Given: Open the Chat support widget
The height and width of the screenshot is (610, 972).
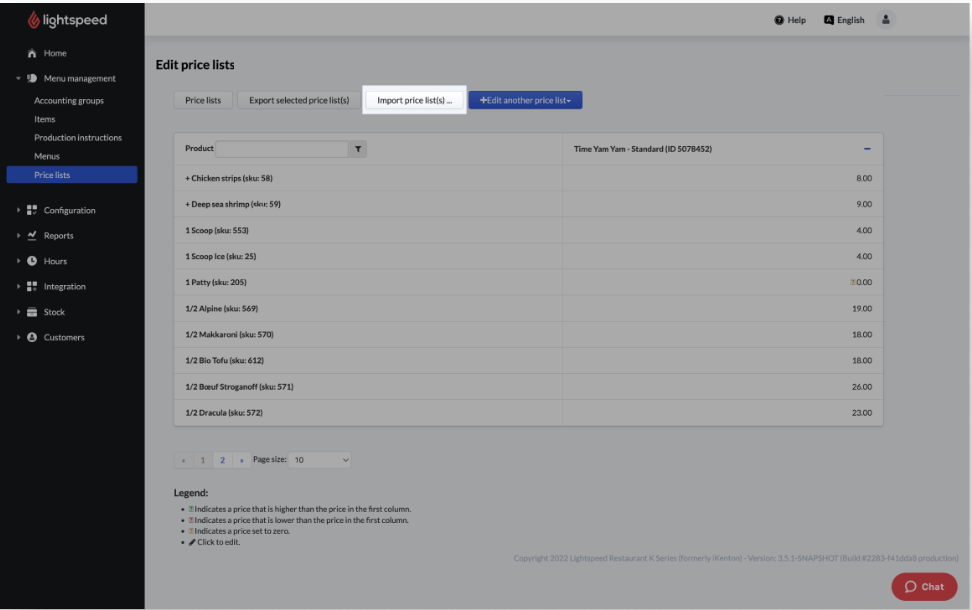Looking at the screenshot, I should pyautogui.click(x=924, y=587).
